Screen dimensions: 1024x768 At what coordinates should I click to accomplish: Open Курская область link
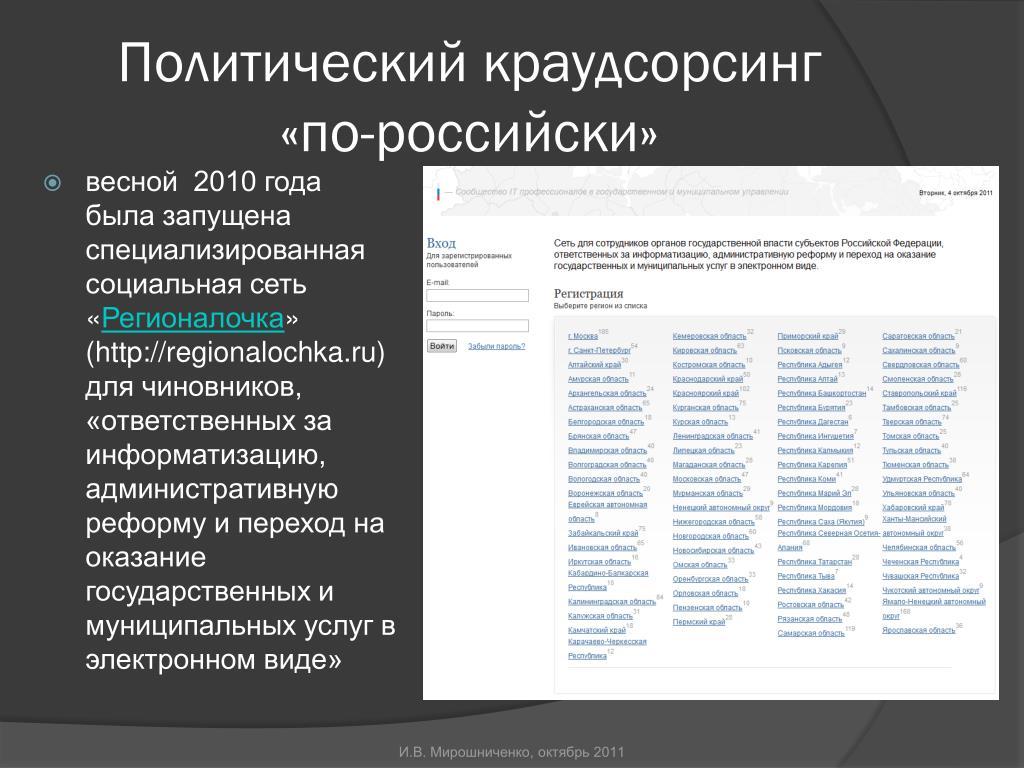click(x=699, y=423)
